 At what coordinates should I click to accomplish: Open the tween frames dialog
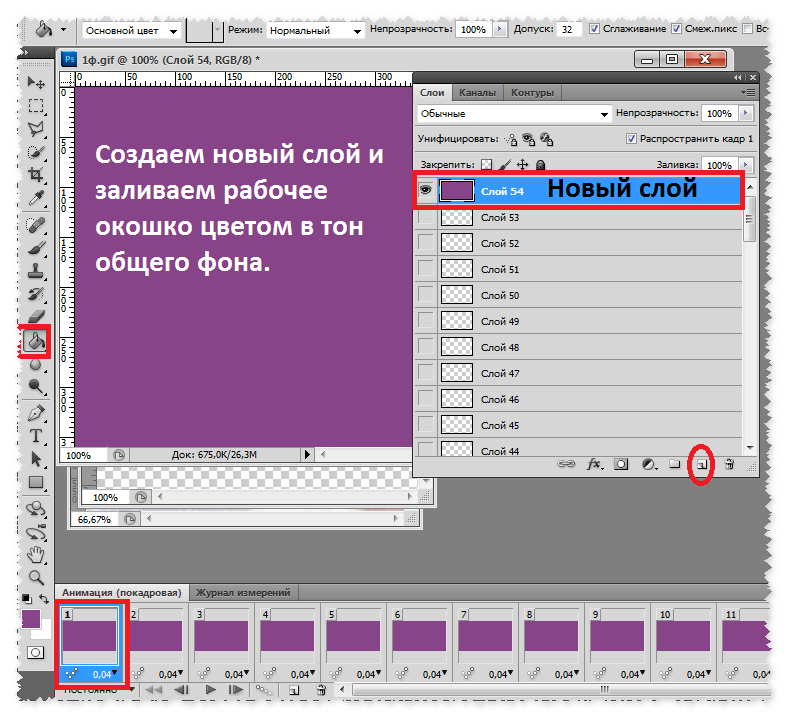[x=263, y=690]
